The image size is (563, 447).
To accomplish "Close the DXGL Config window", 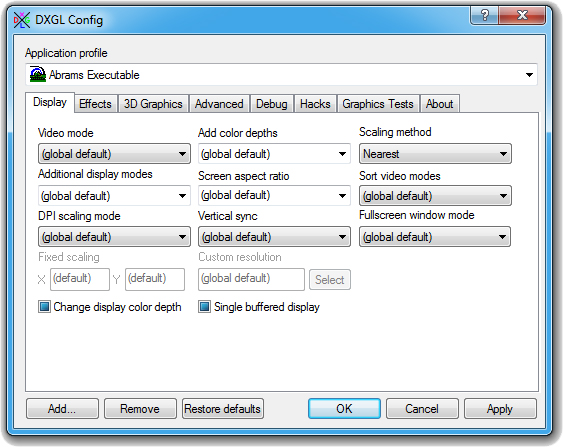I will point(522,15).
